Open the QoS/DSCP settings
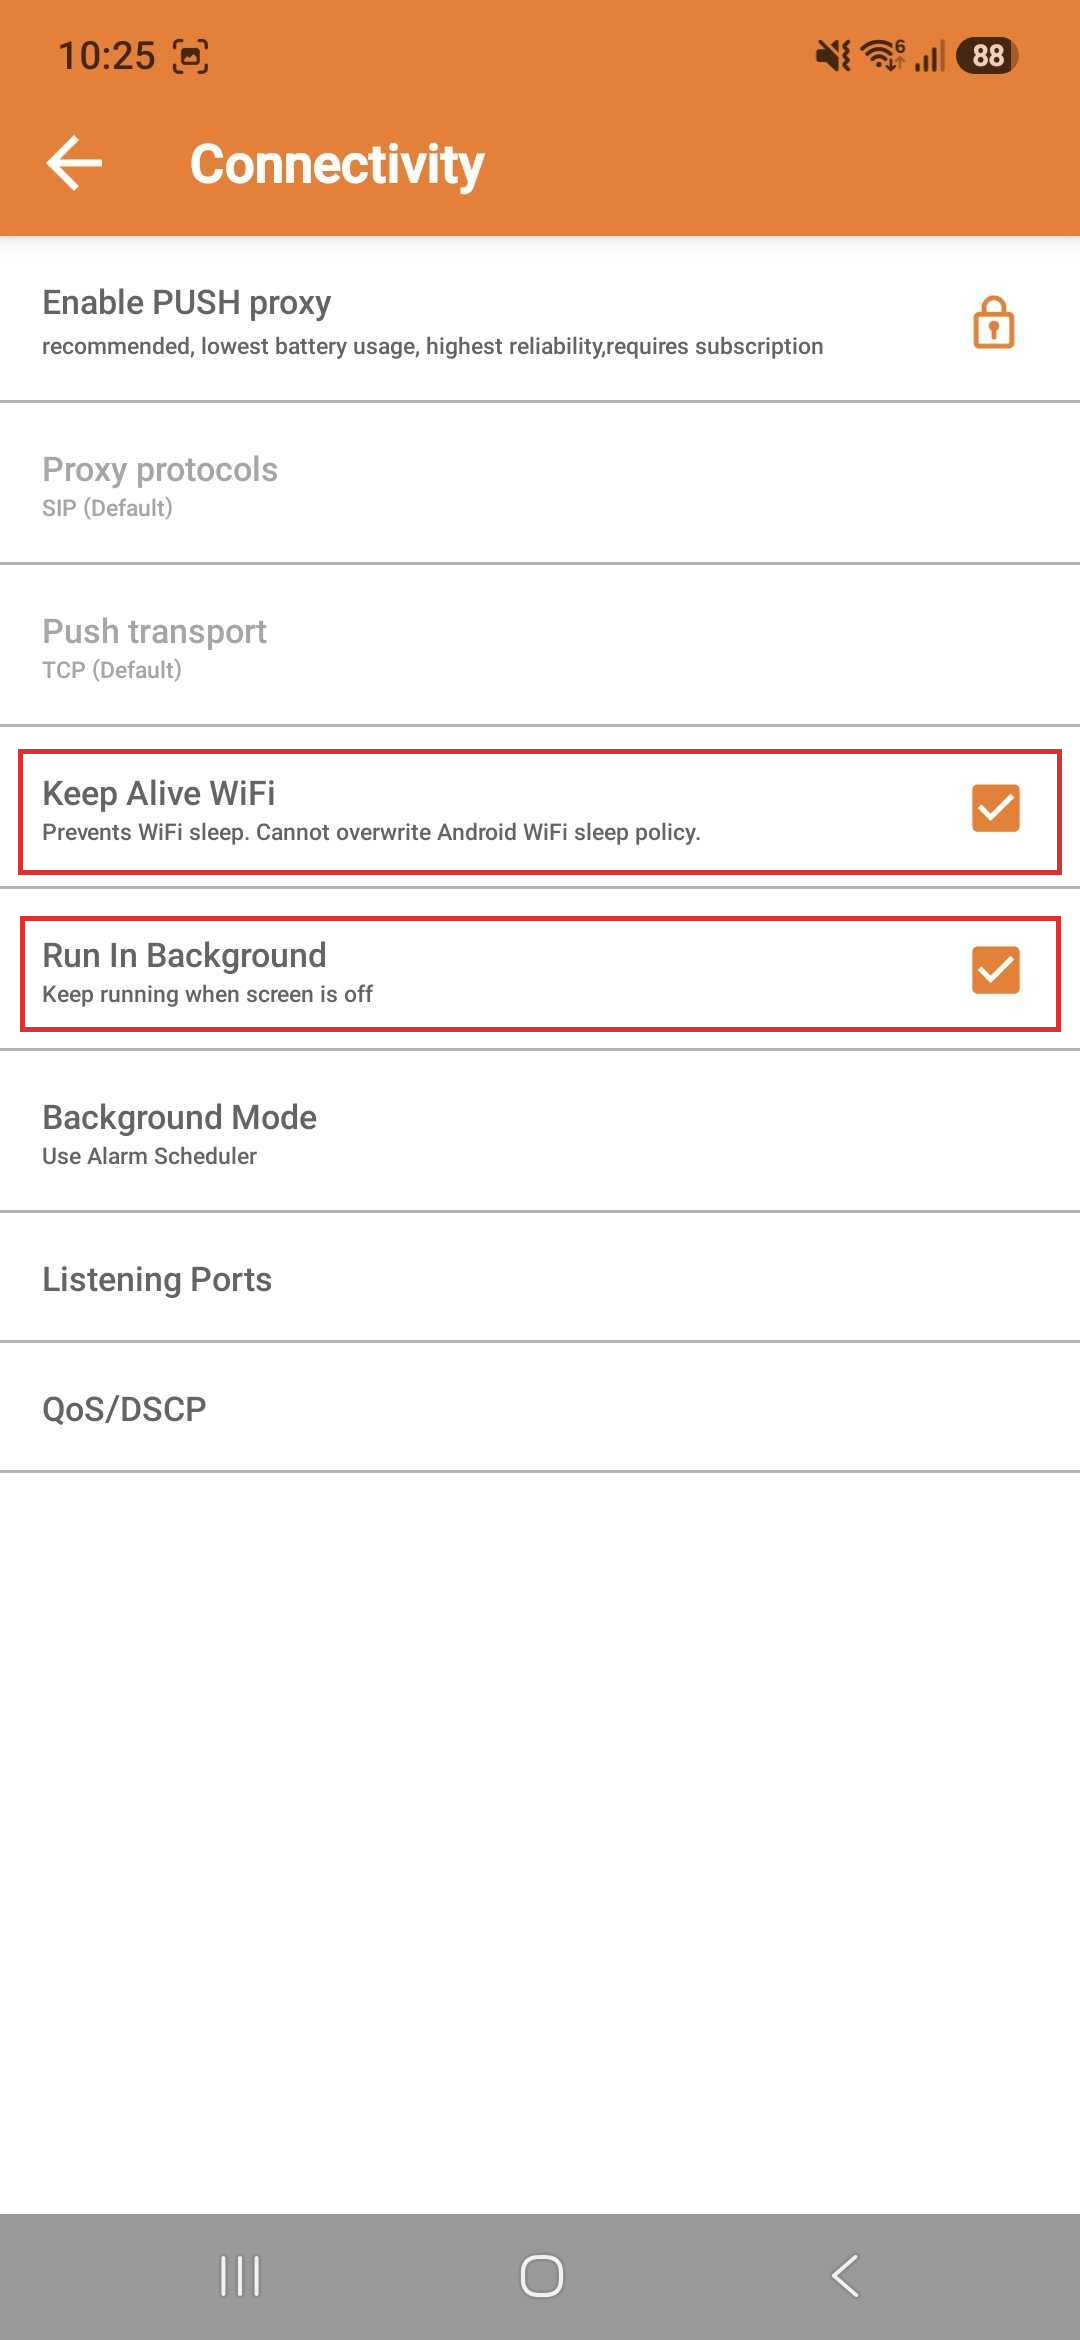1080x2340 pixels. 540,1408
